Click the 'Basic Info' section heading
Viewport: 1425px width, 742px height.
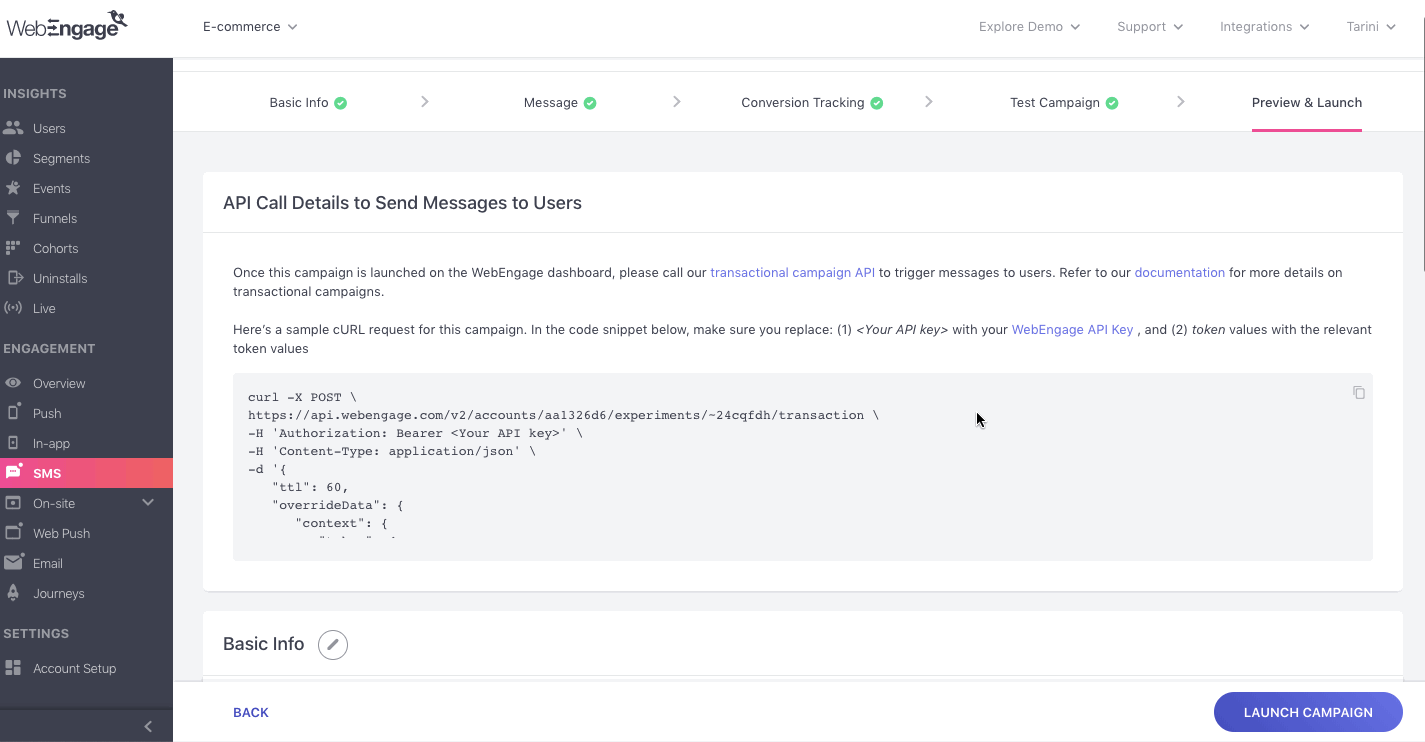pos(263,644)
